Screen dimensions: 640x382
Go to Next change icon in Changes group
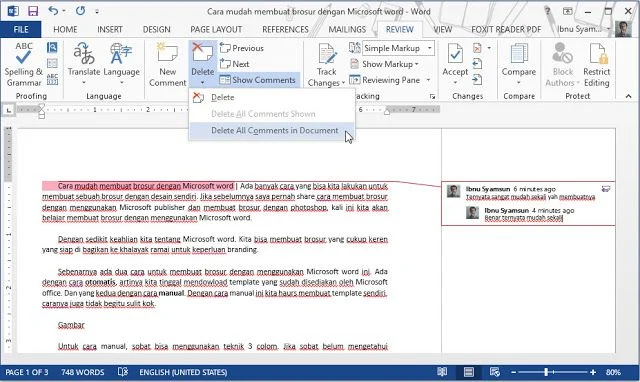coord(477,80)
